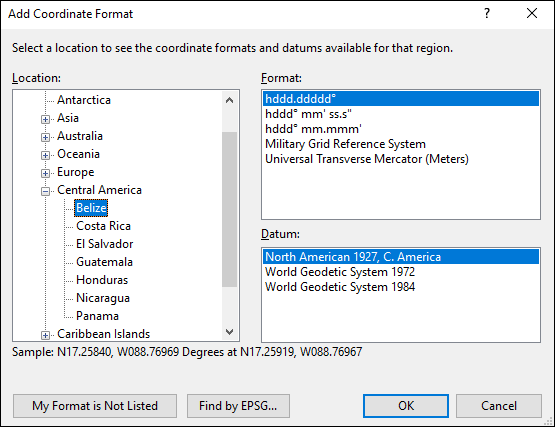
Task: Select Europe in the Location tree
Action: point(76,172)
